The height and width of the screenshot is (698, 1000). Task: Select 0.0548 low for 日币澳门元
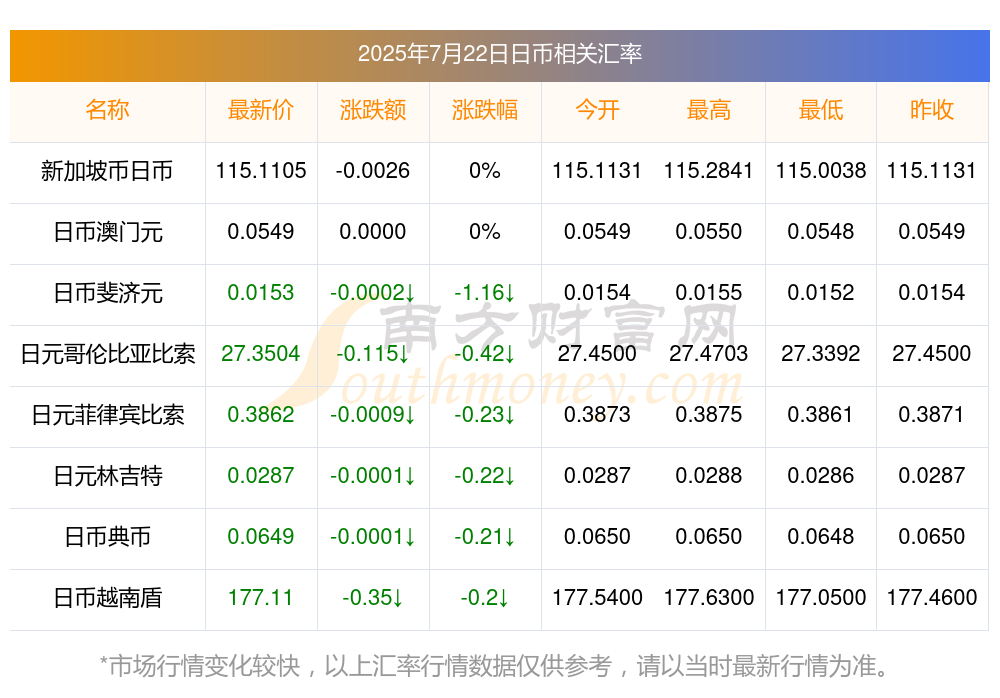tap(821, 231)
